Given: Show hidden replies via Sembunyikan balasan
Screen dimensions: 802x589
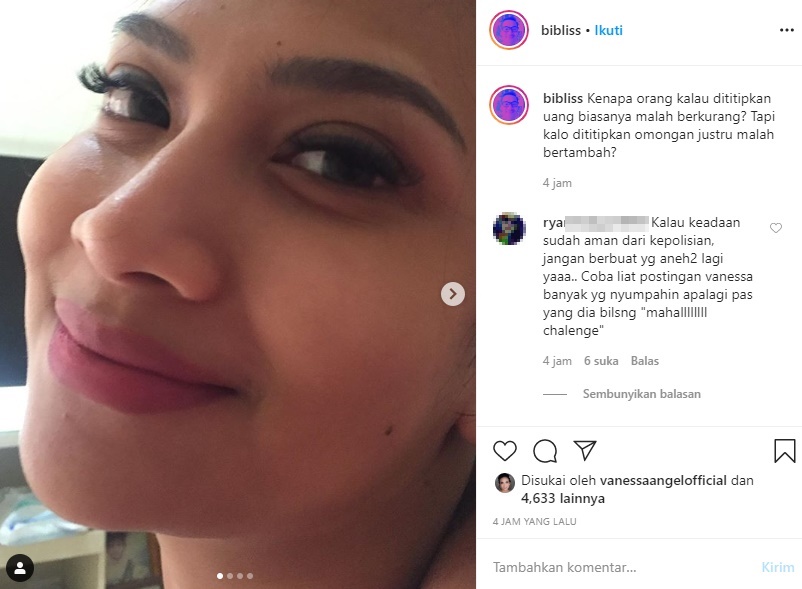Looking at the screenshot, I should click(x=638, y=394).
